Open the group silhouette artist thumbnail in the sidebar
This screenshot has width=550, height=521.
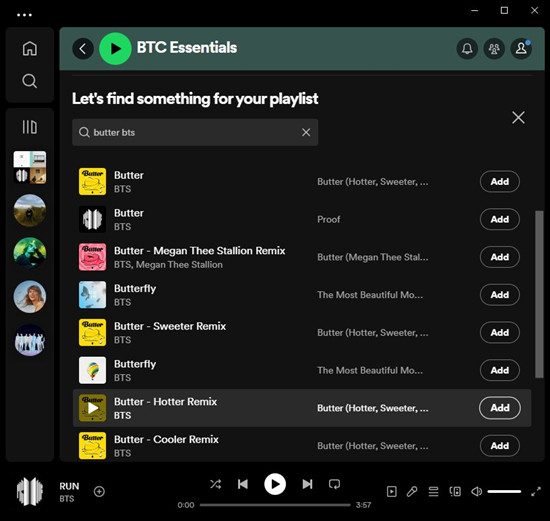(29, 340)
